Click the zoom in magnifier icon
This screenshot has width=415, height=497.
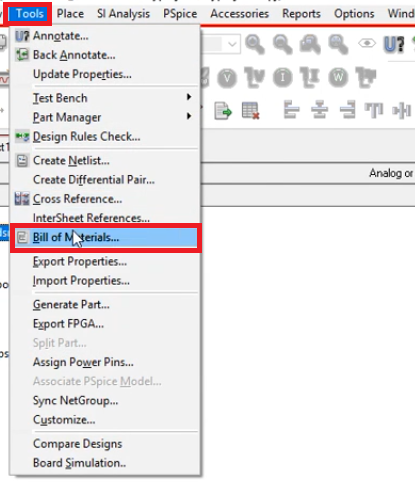point(255,44)
